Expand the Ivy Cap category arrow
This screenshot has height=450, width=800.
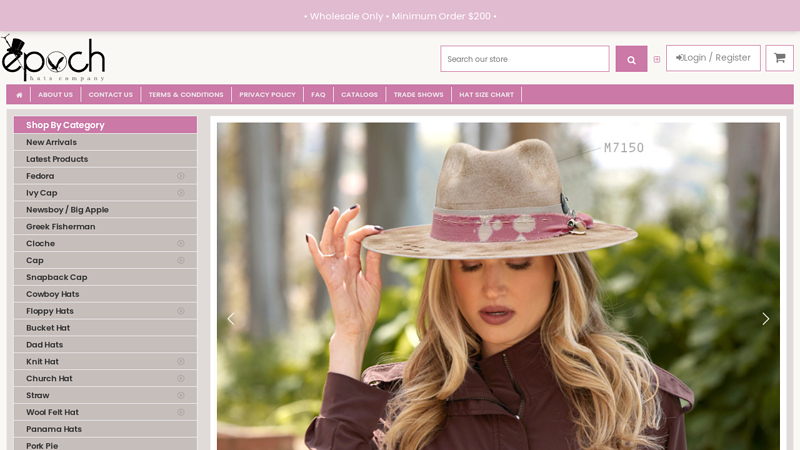tap(181, 193)
